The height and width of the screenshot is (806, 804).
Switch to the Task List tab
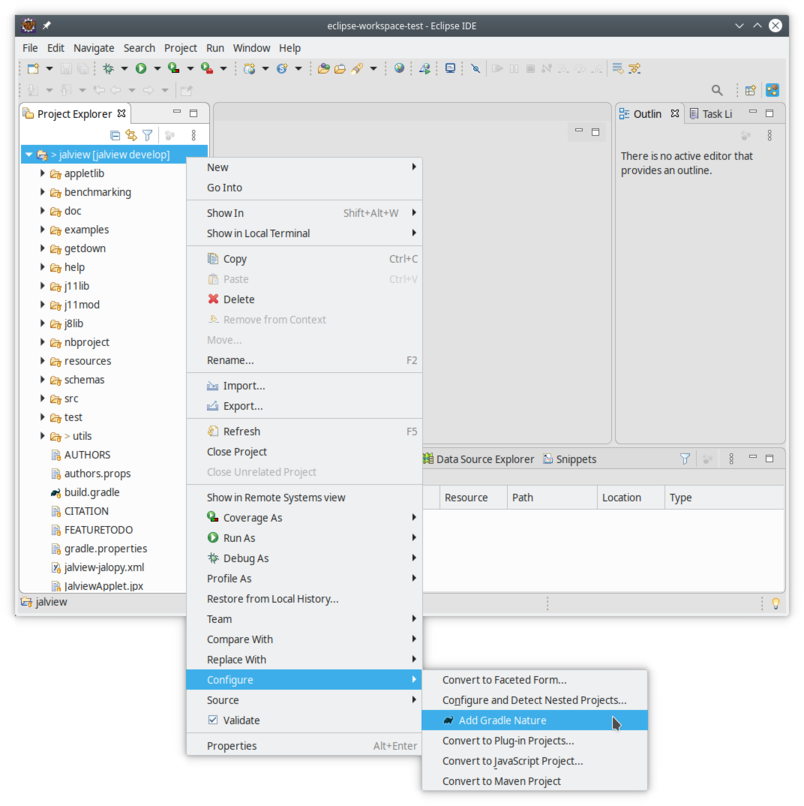711,114
